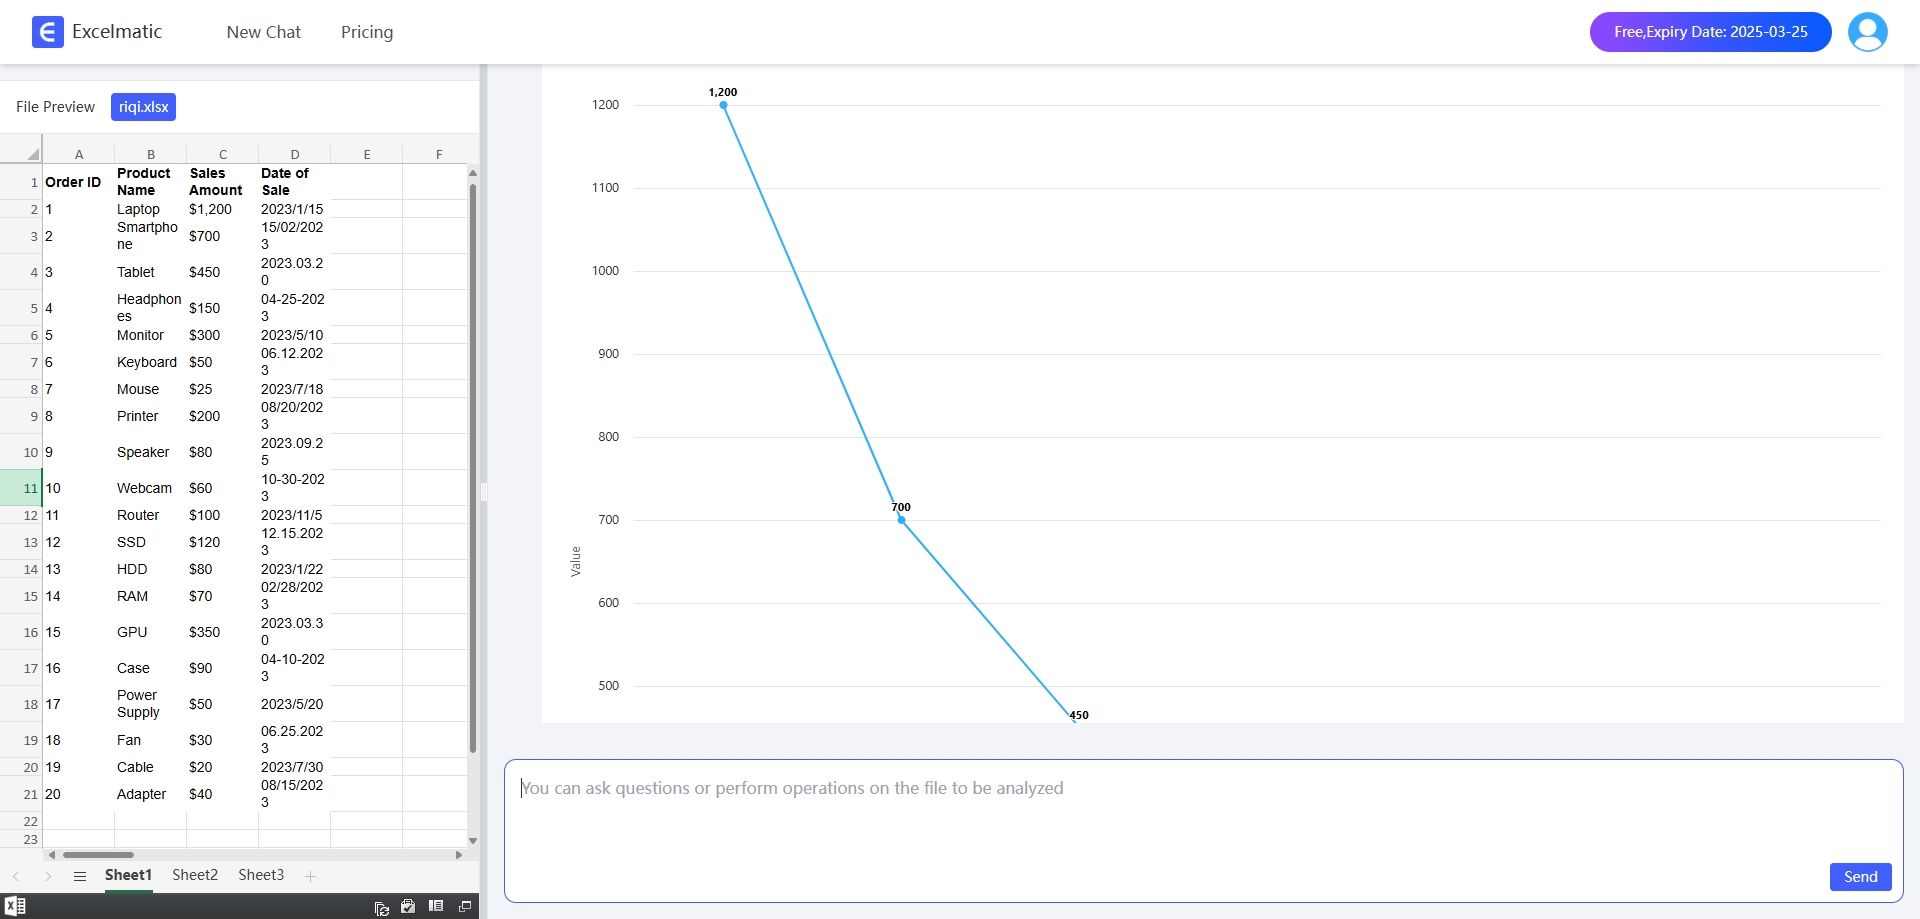This screenshot has height=919, width=1920.
Task: Click the Excelmatic logo icon
Action: pyautogui.click(x=48, y=32)
